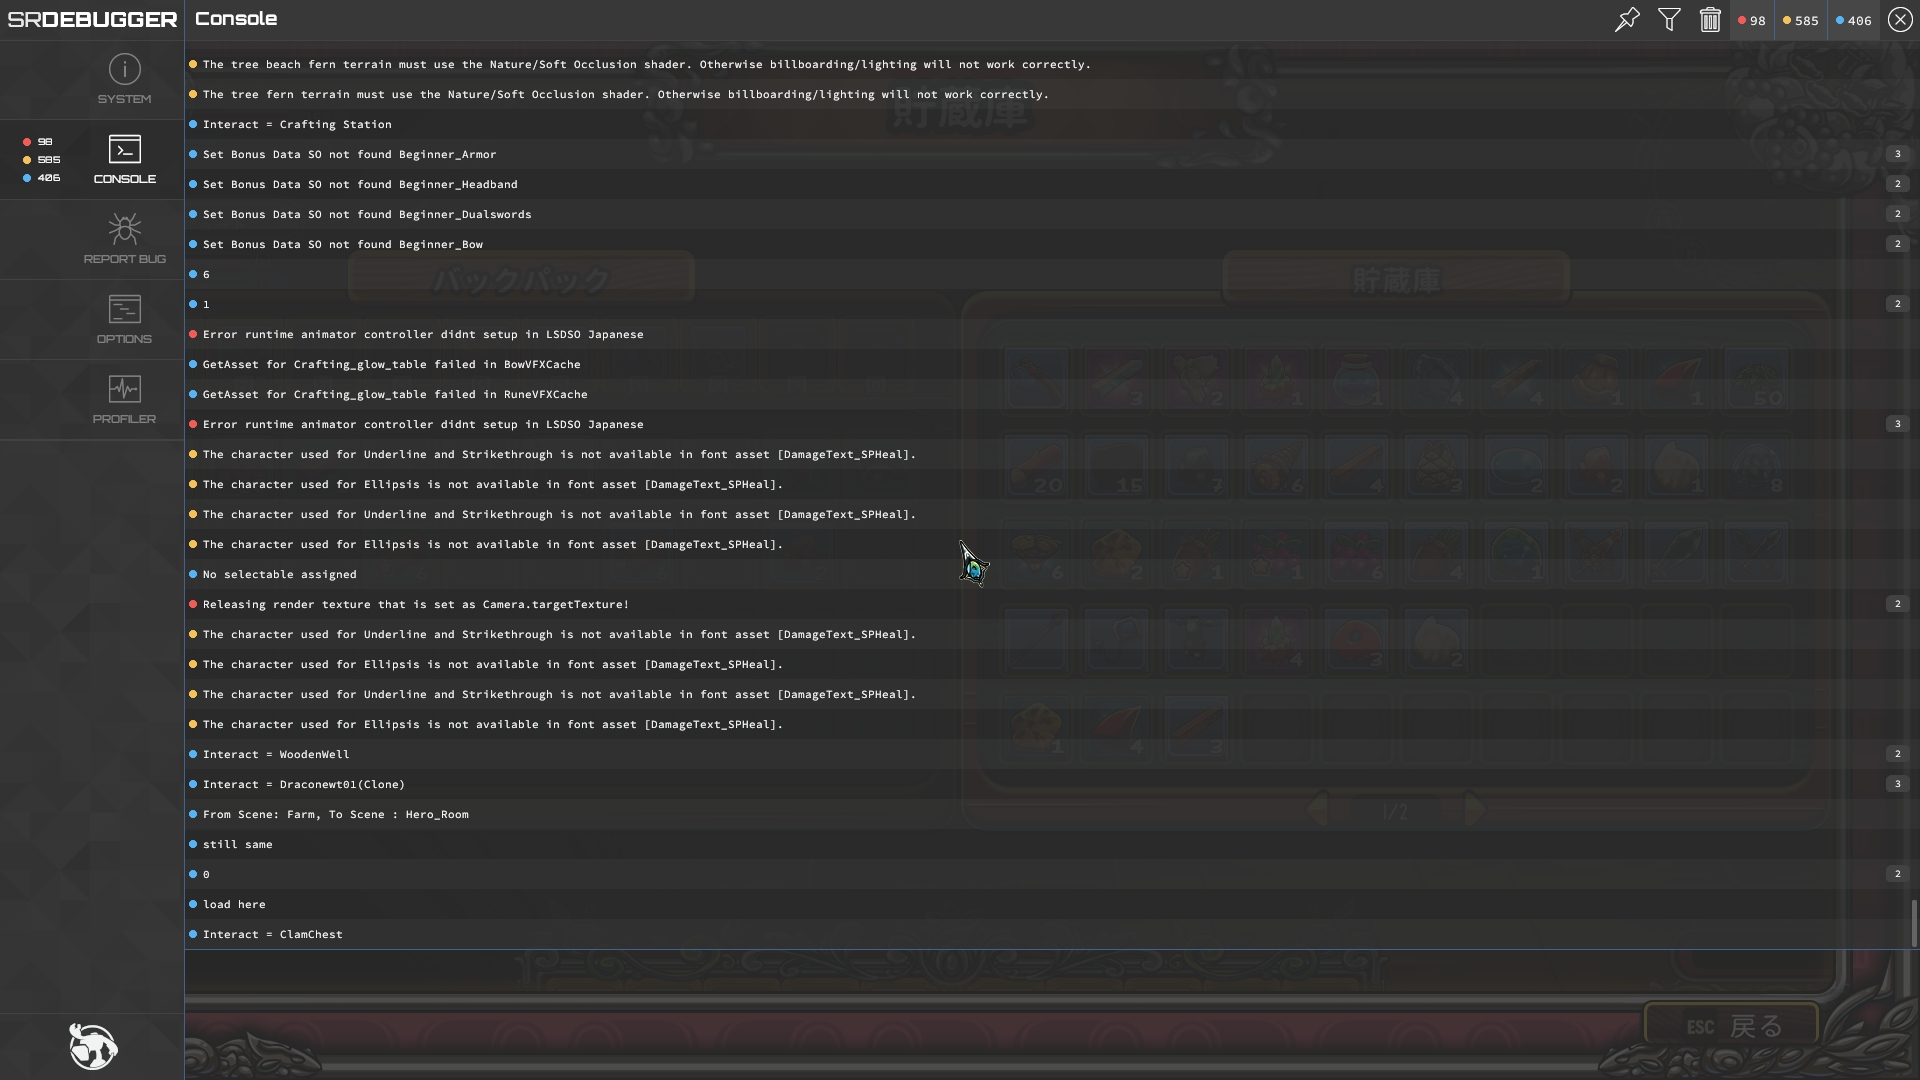Select the 'Interact = ClamChest' log entry
This screenshot has height=1080, width=1920.
(272, 934)
